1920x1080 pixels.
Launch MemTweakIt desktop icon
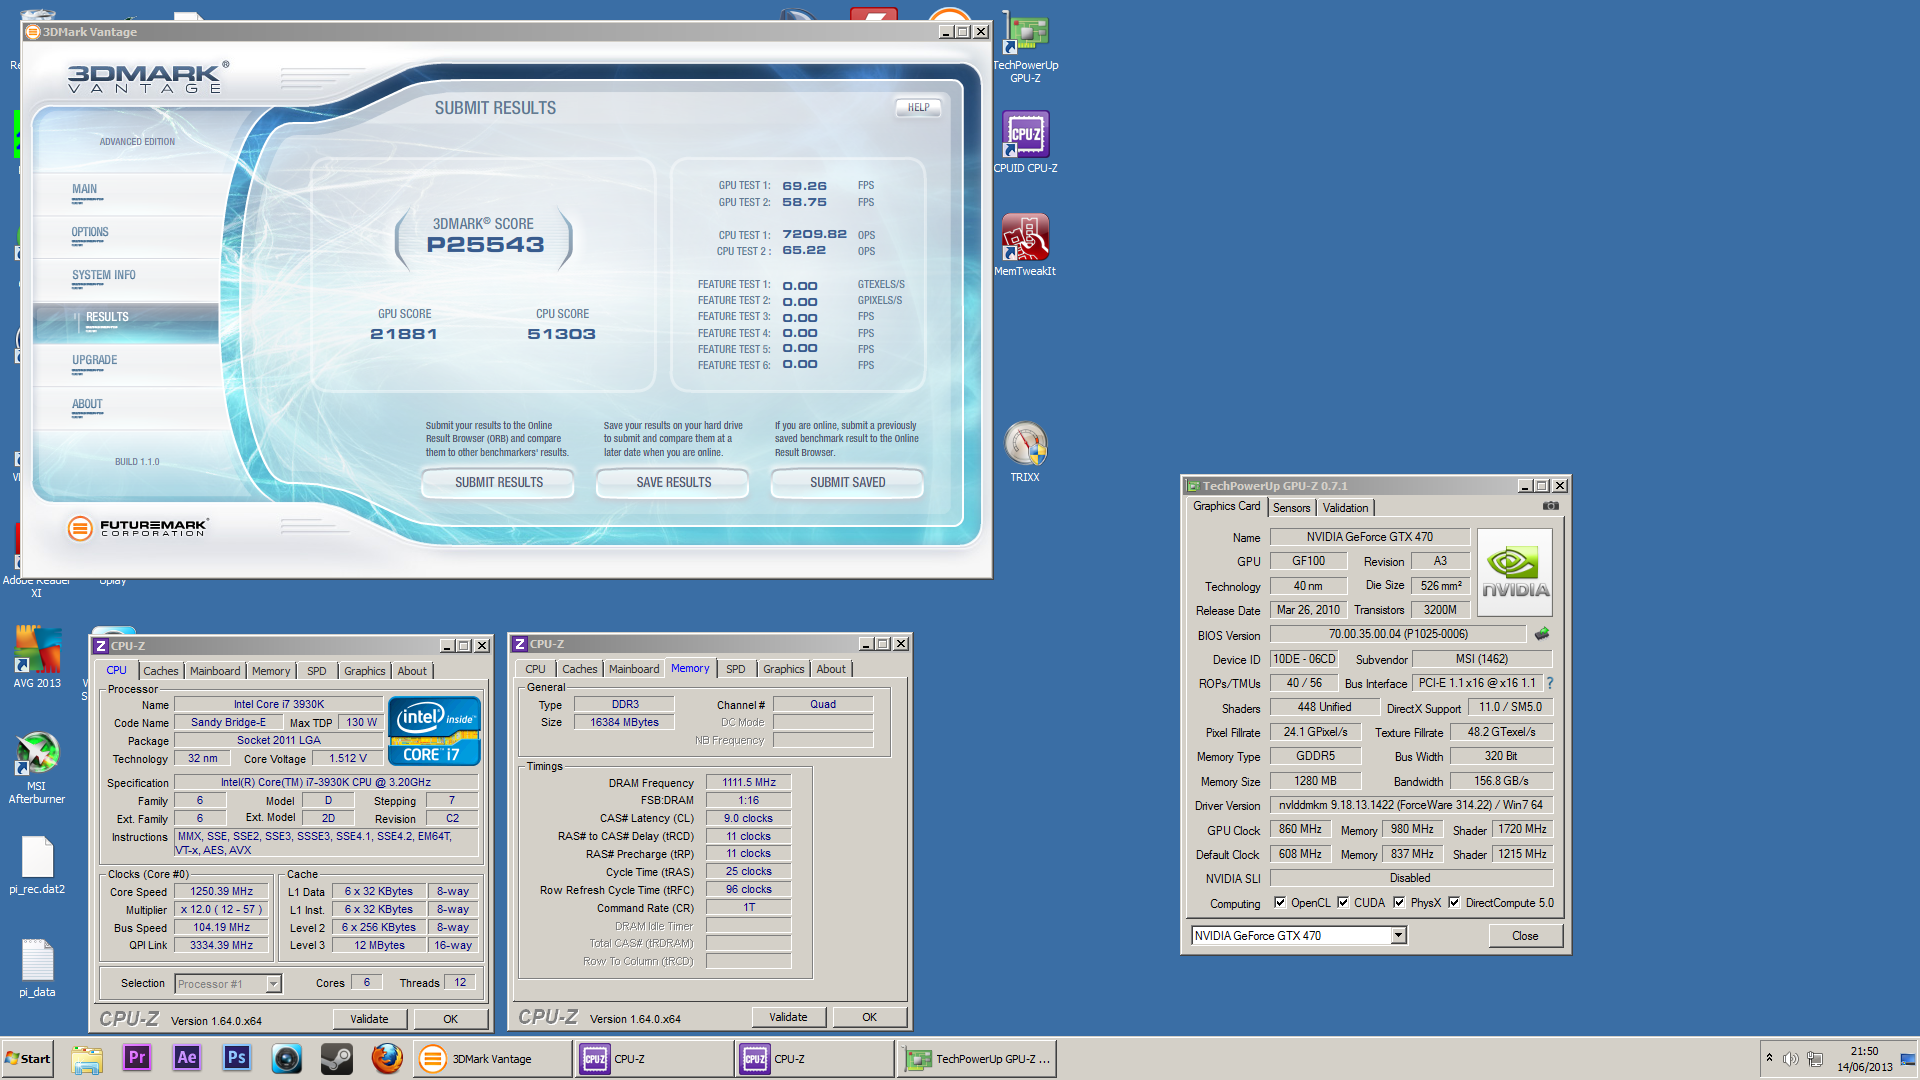click(1025, 245)
